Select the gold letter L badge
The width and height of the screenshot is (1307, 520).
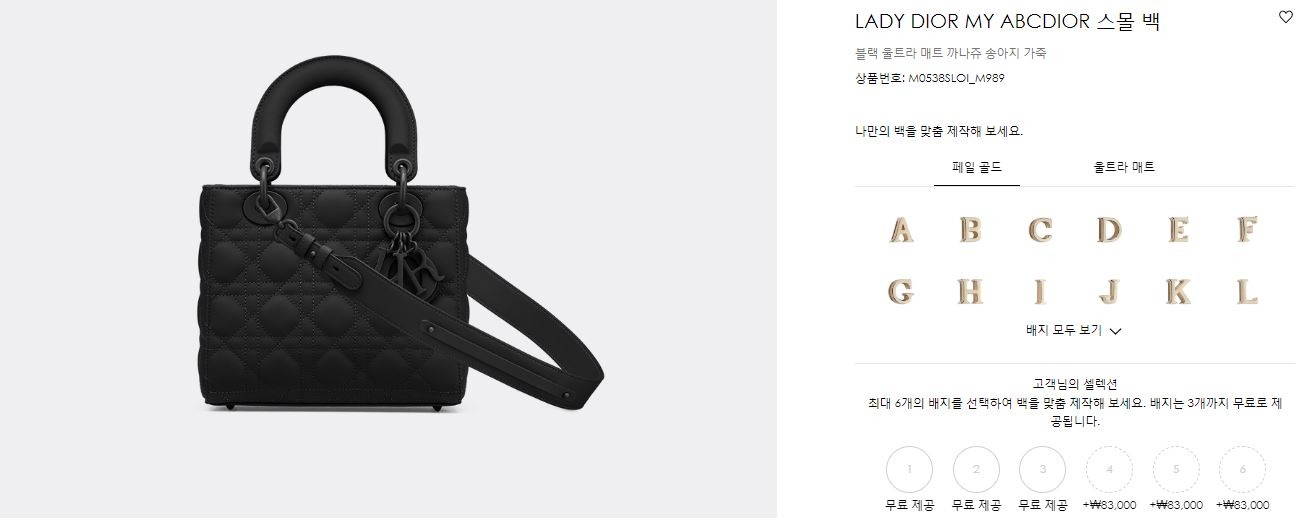(x=1246, y=292)
